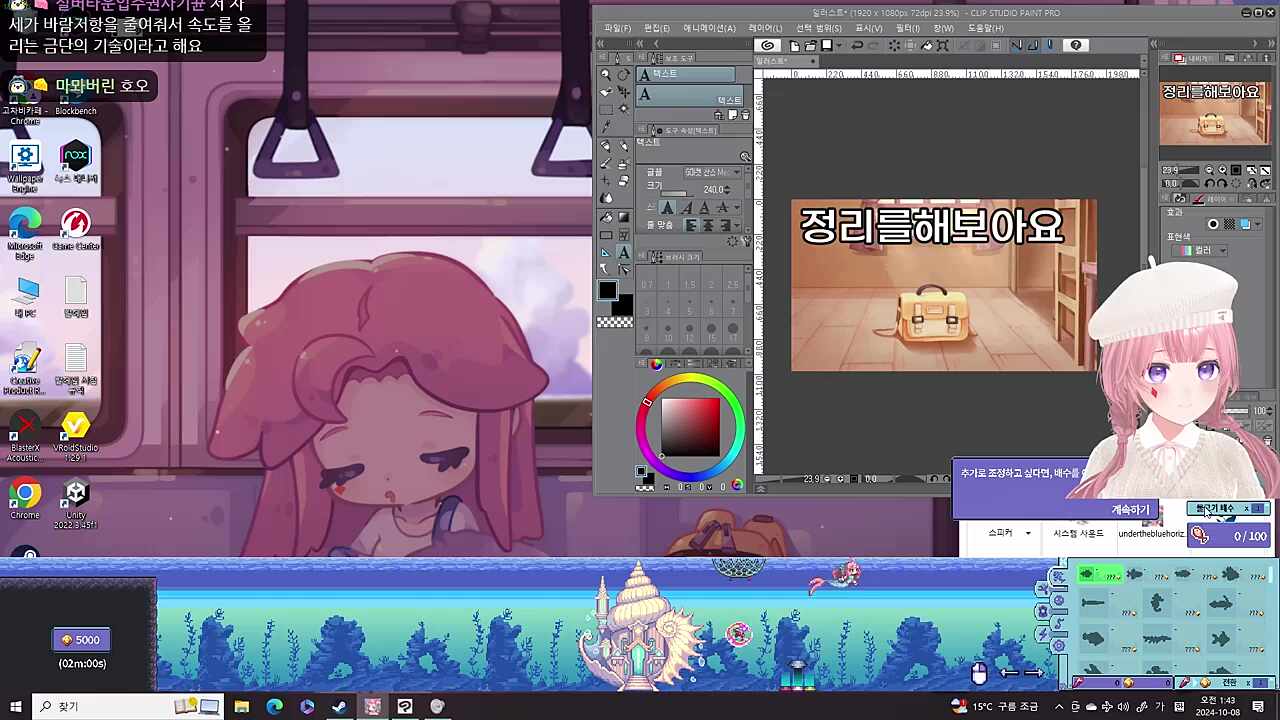Select the rotate view tool

(624, 74)
